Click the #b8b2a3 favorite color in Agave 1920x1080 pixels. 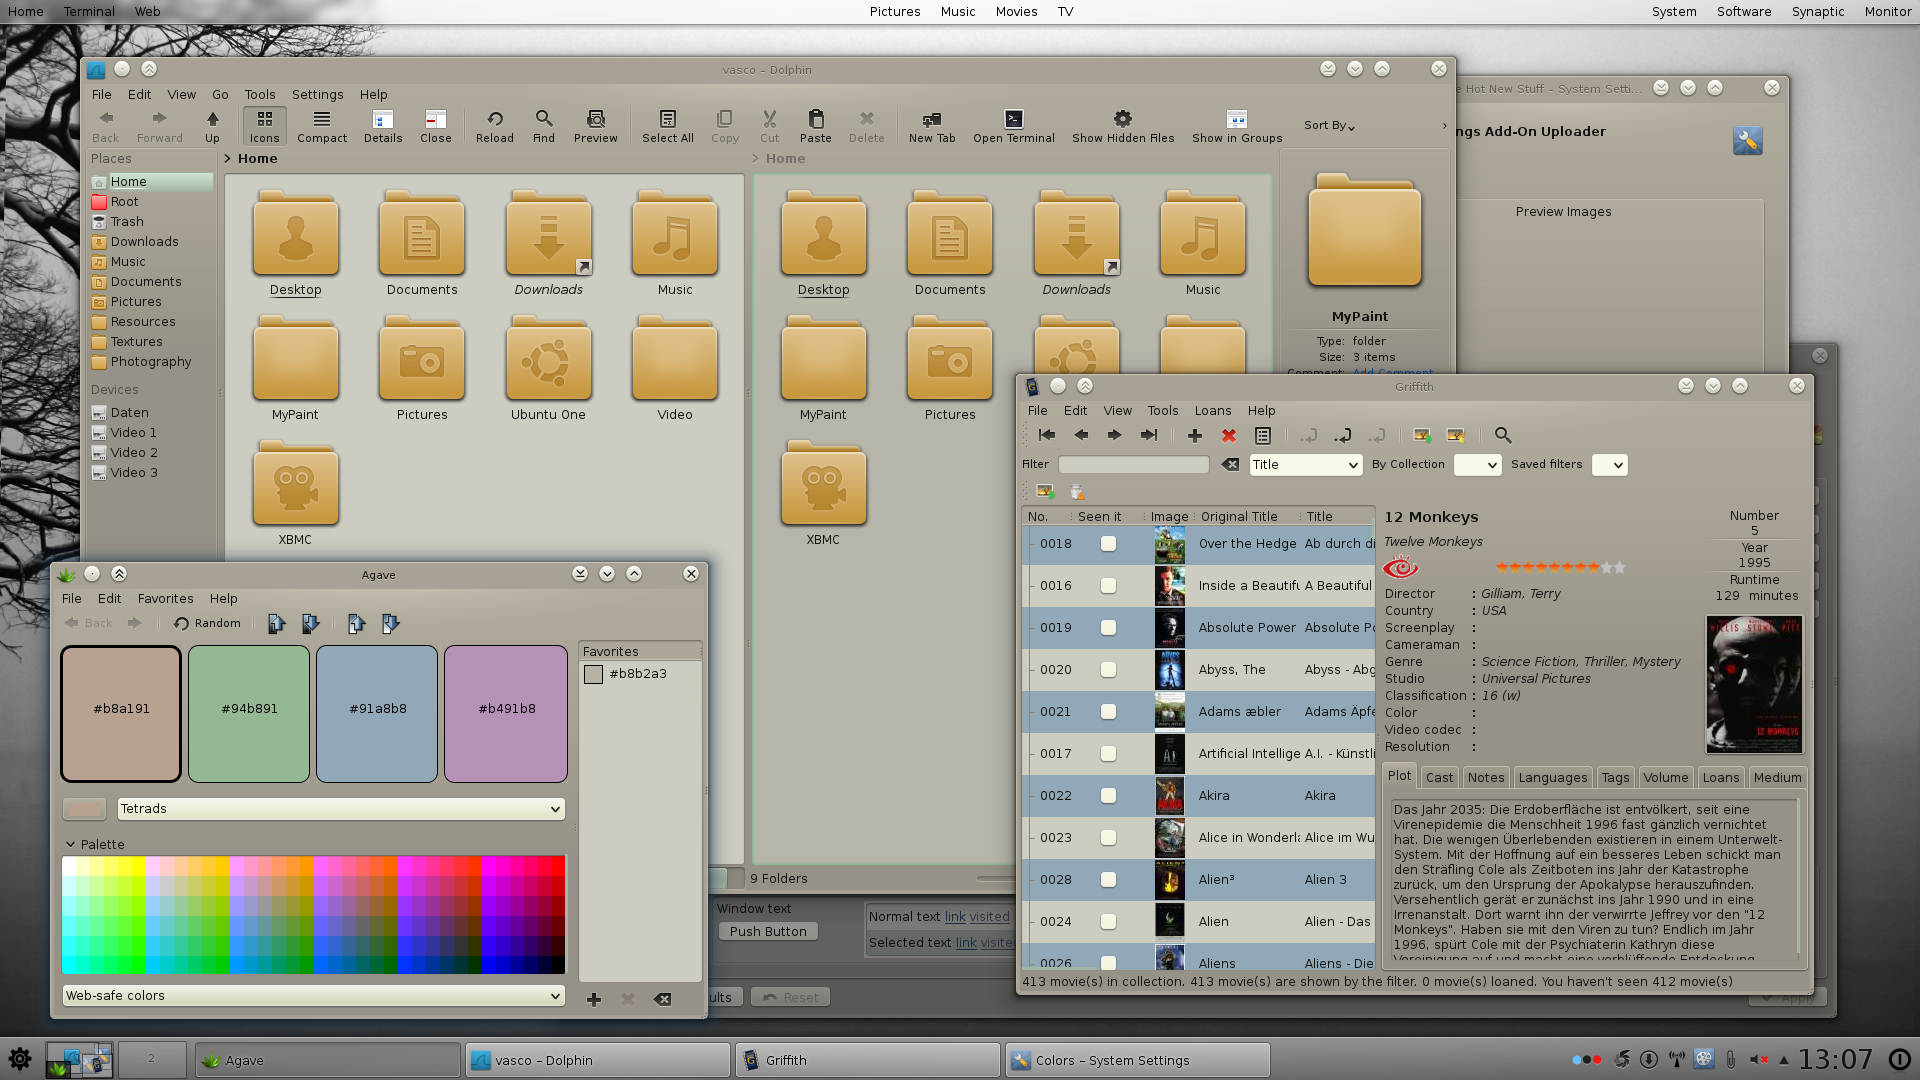click(640, 674)
